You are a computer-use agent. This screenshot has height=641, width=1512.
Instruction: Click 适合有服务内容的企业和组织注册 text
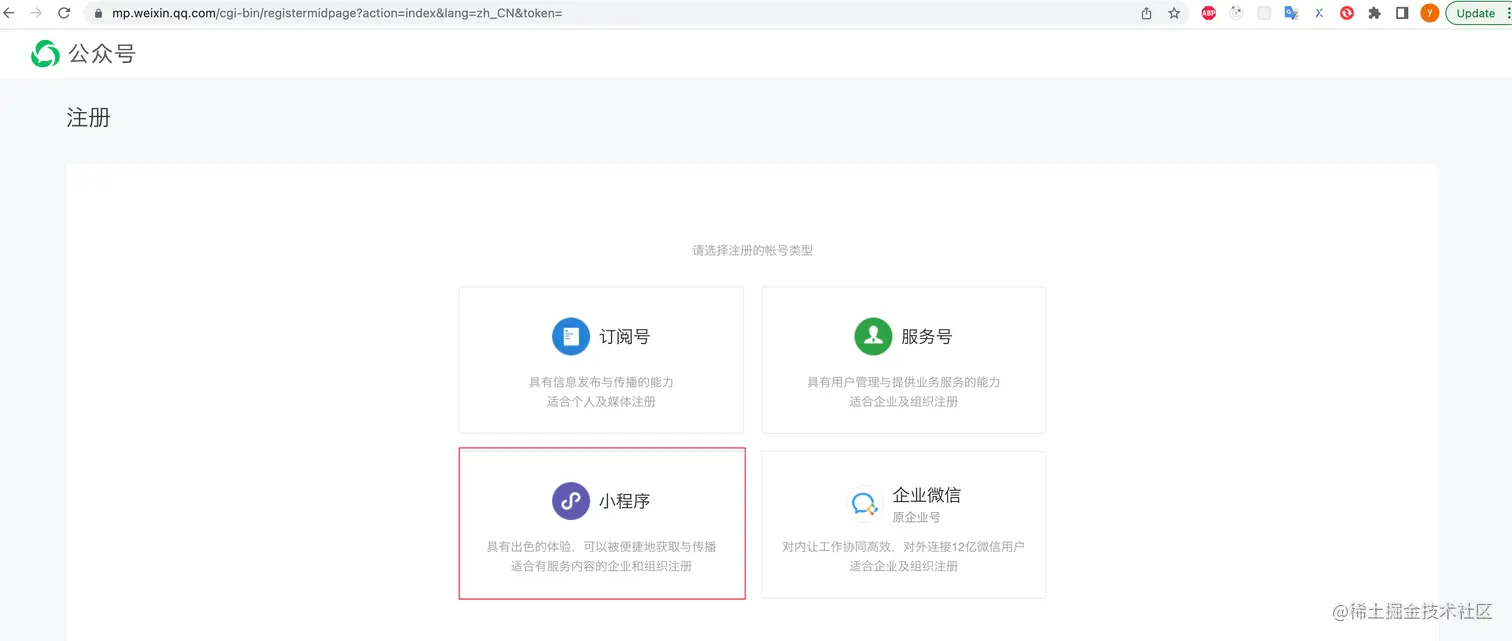tap(601, 566)
